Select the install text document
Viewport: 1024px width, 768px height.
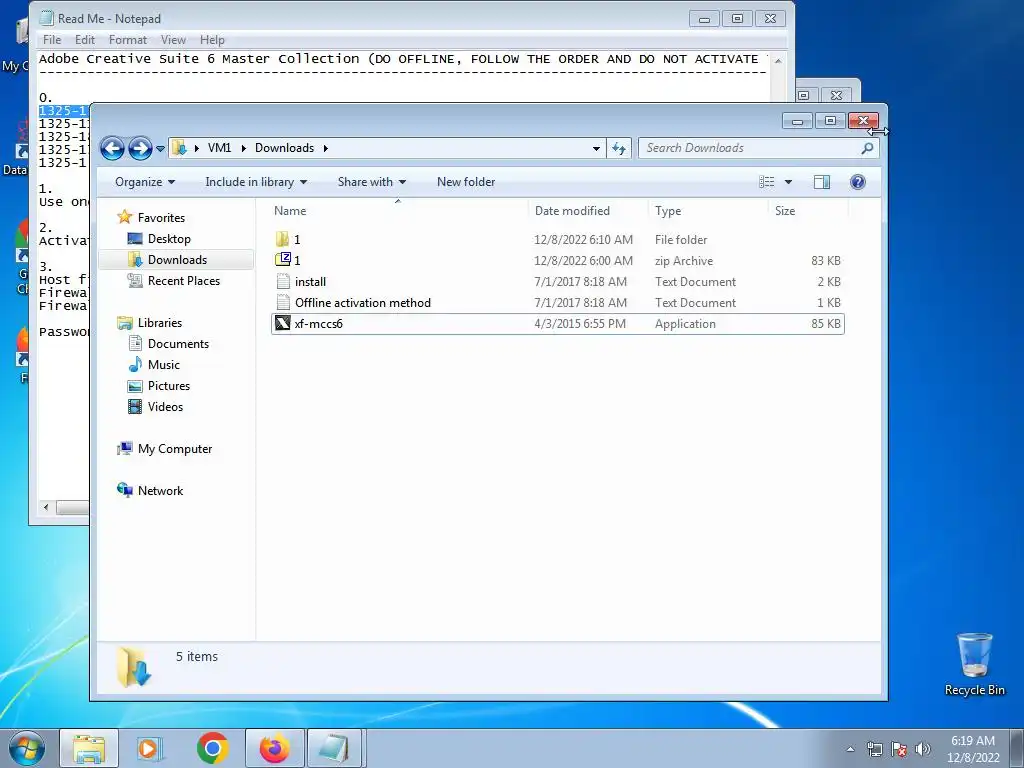(x=558, y=281)
